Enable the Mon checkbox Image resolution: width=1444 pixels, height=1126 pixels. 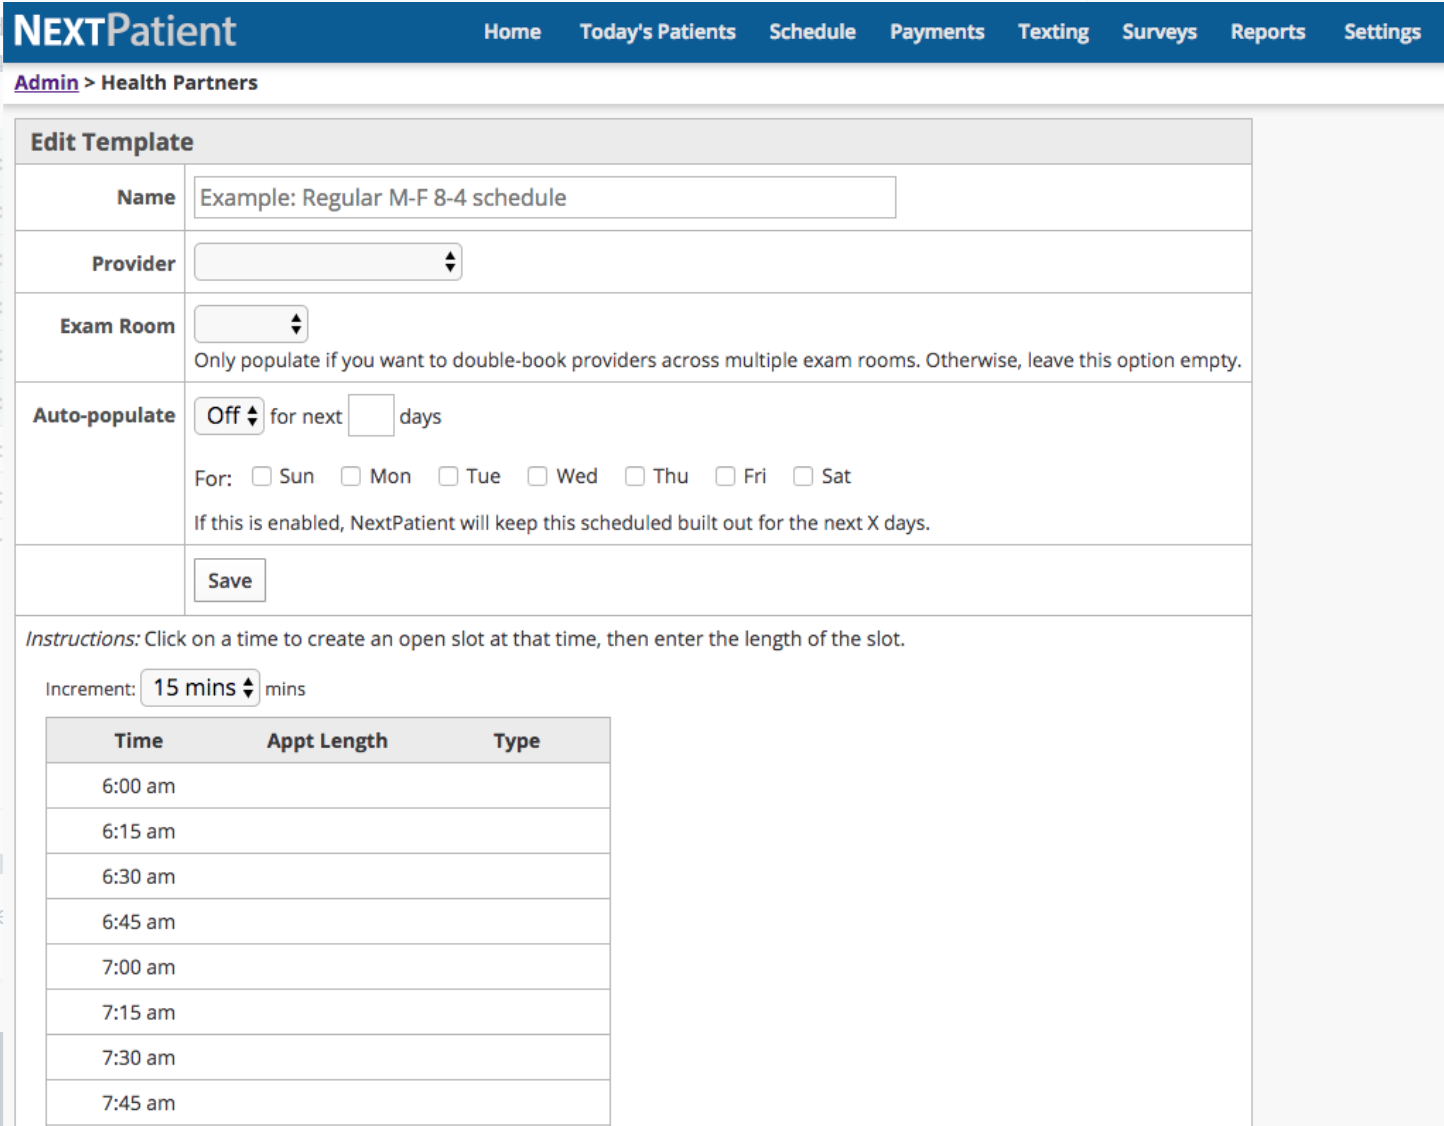pos(351,476)
